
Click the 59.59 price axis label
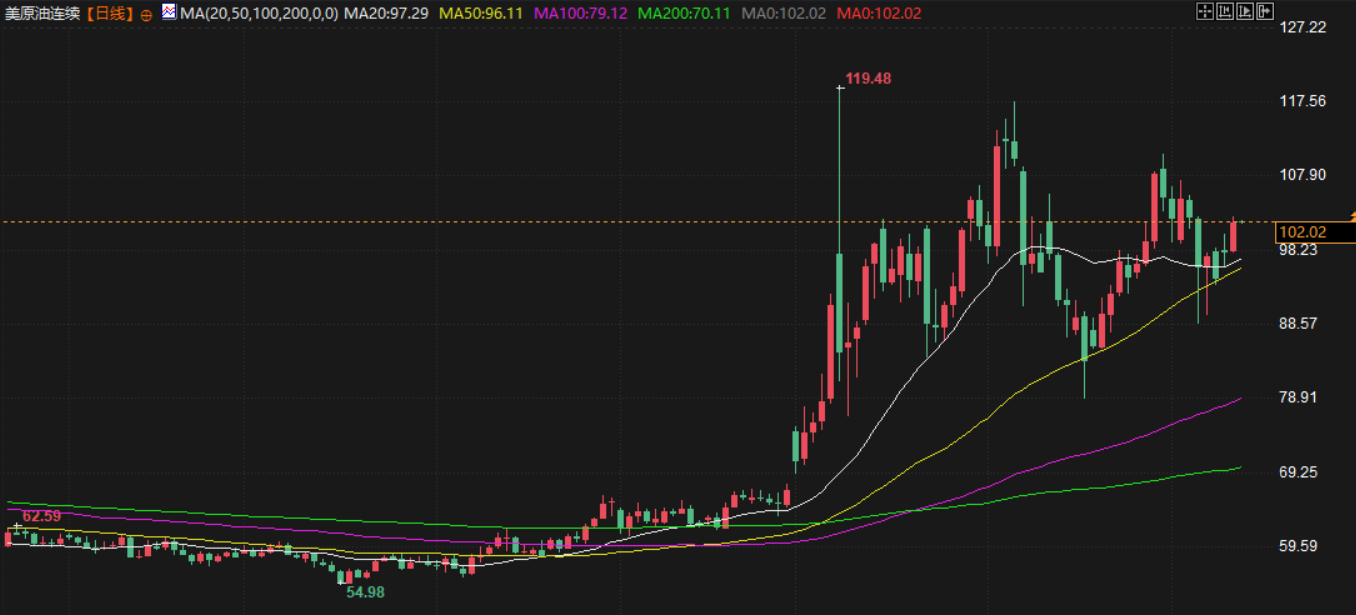pyautogui.click(x=1299, y=546)
